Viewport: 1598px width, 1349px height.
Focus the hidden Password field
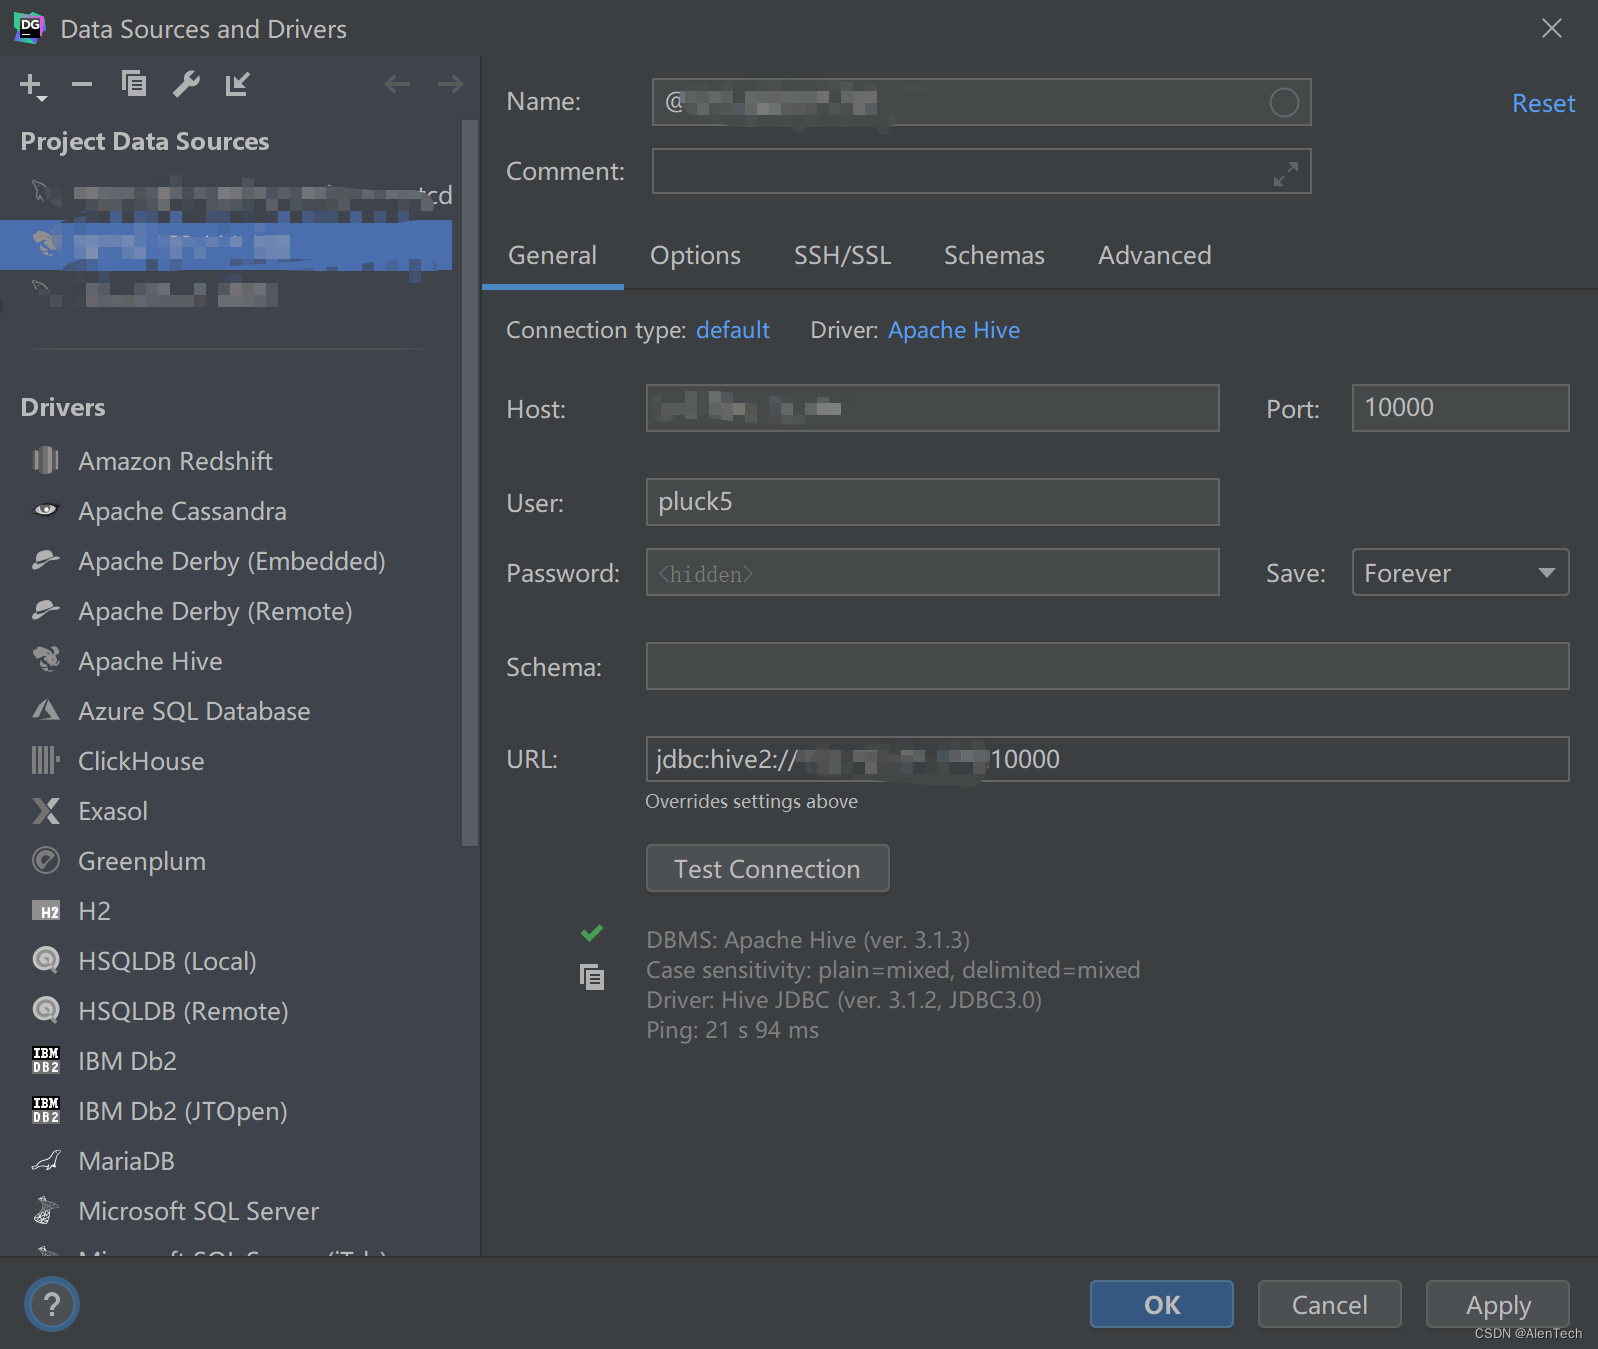coord(932,572)
